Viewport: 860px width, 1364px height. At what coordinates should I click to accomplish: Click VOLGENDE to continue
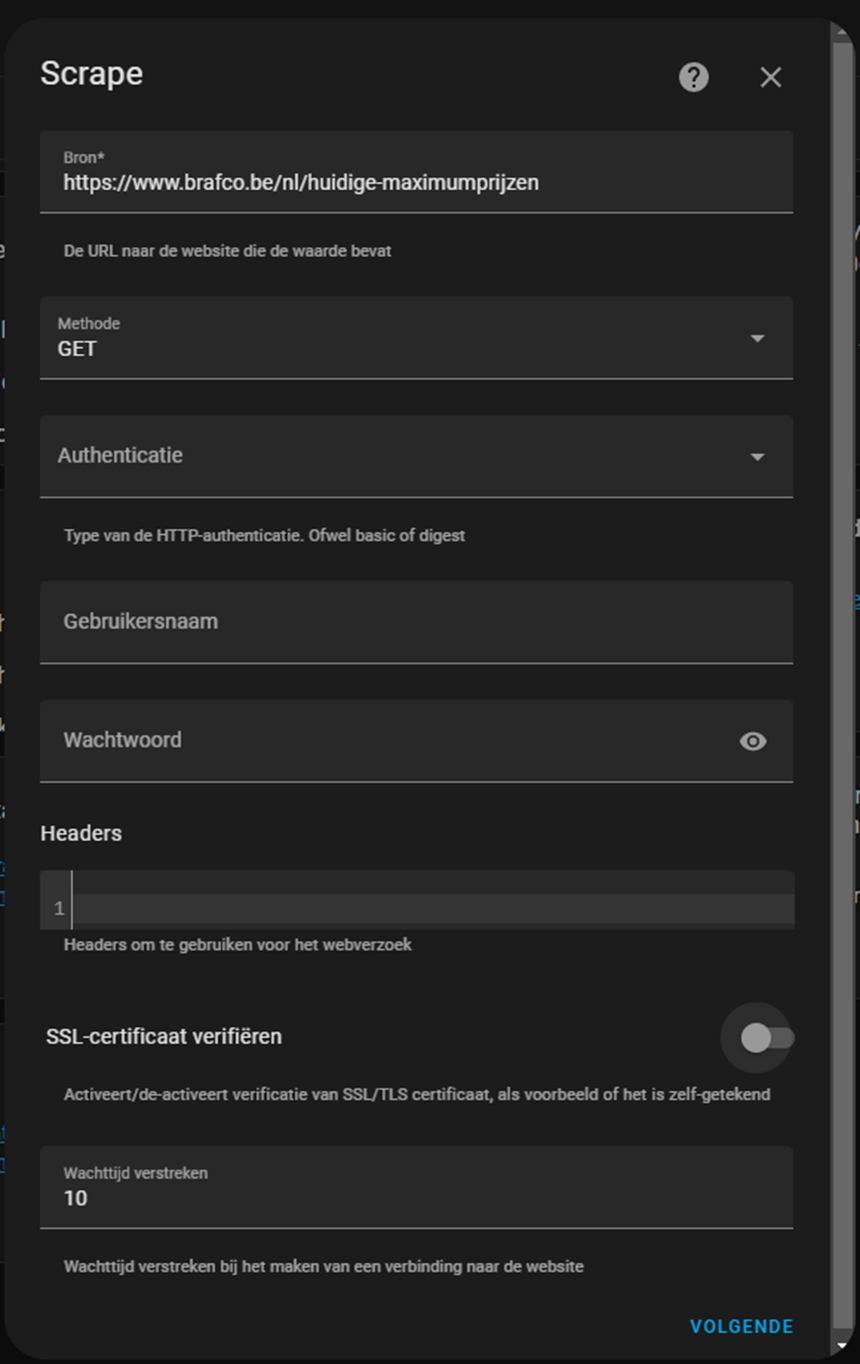pos(740,1326)
